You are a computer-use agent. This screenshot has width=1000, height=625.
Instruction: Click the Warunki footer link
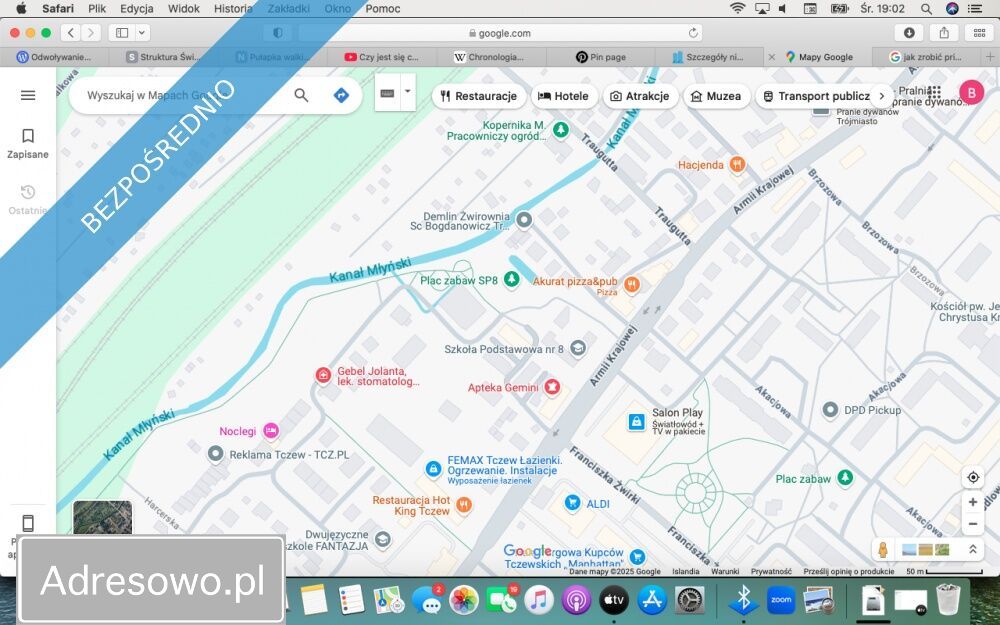725,571
